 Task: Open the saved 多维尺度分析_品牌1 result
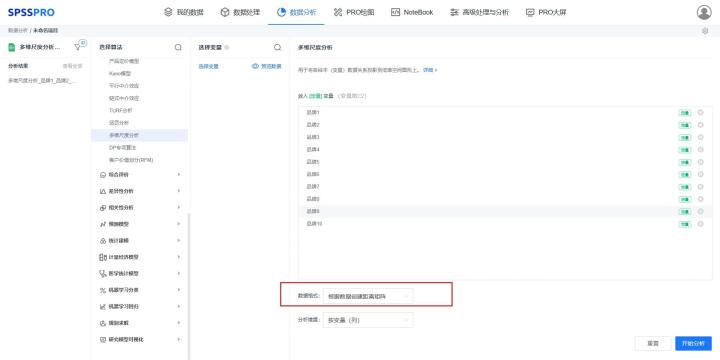tap(43, 81)
